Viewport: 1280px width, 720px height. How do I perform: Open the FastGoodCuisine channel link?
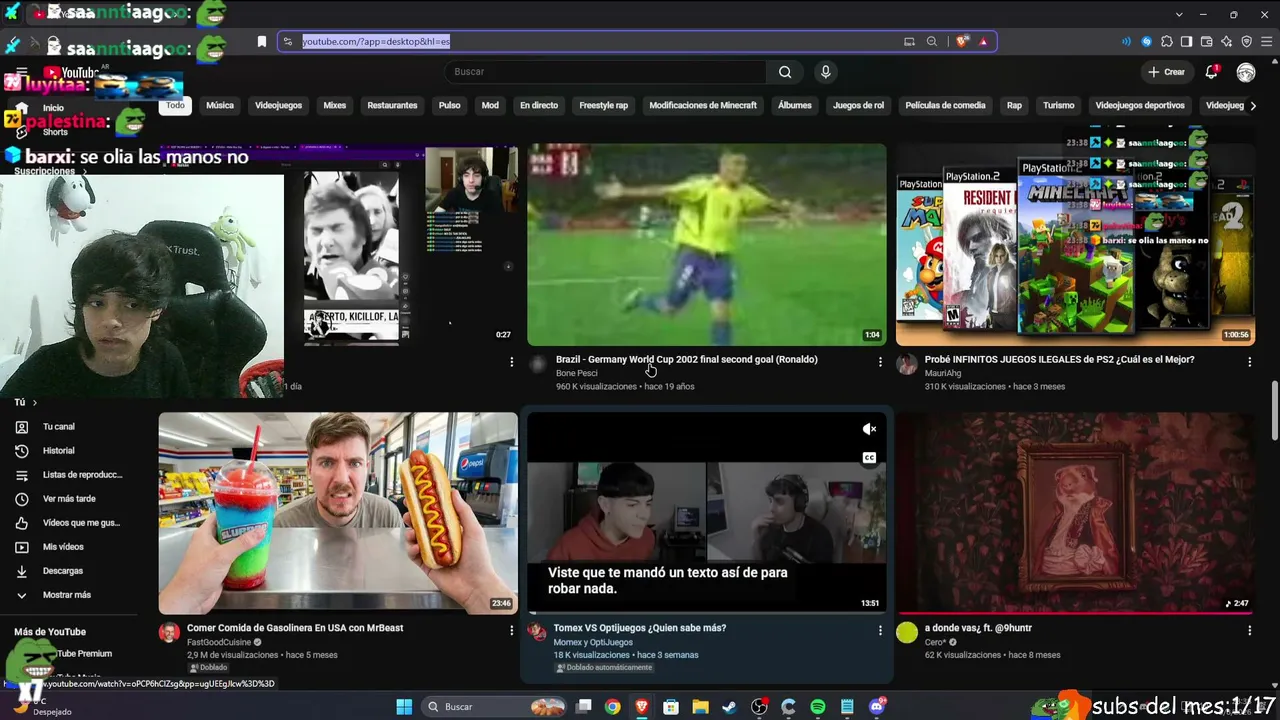(218, 642)
